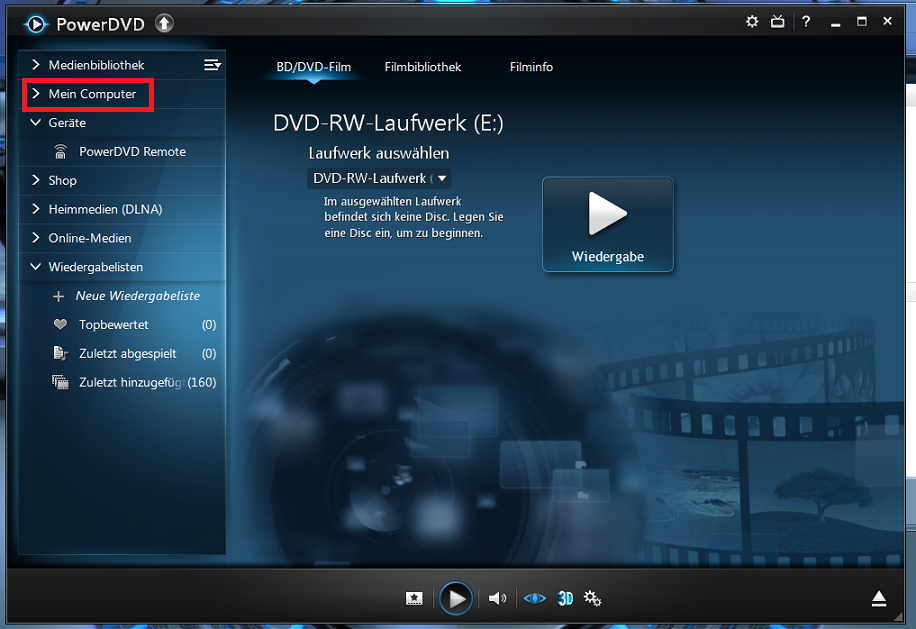Minimize the PowerDVD window

(x=836, y=23)
